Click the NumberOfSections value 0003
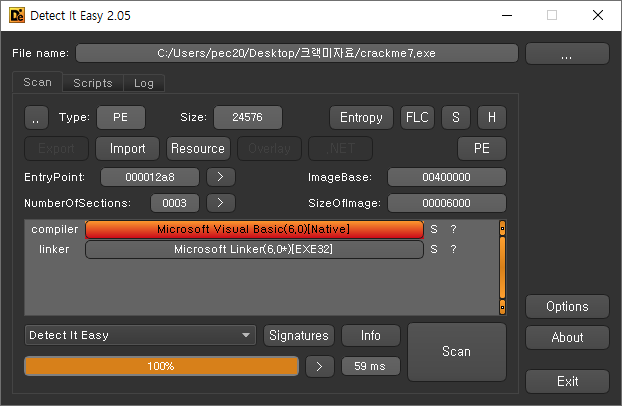Screen dimensions: 622x406 [x=175, y=203]
